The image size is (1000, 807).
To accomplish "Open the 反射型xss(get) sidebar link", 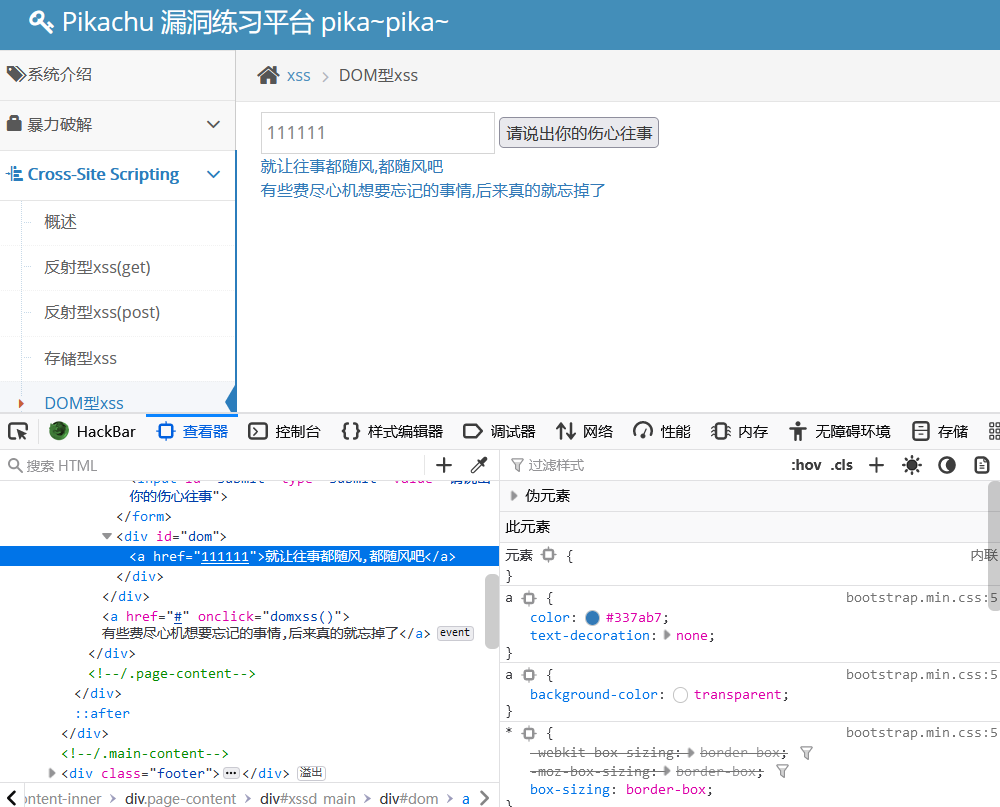I will coord(97,267).
